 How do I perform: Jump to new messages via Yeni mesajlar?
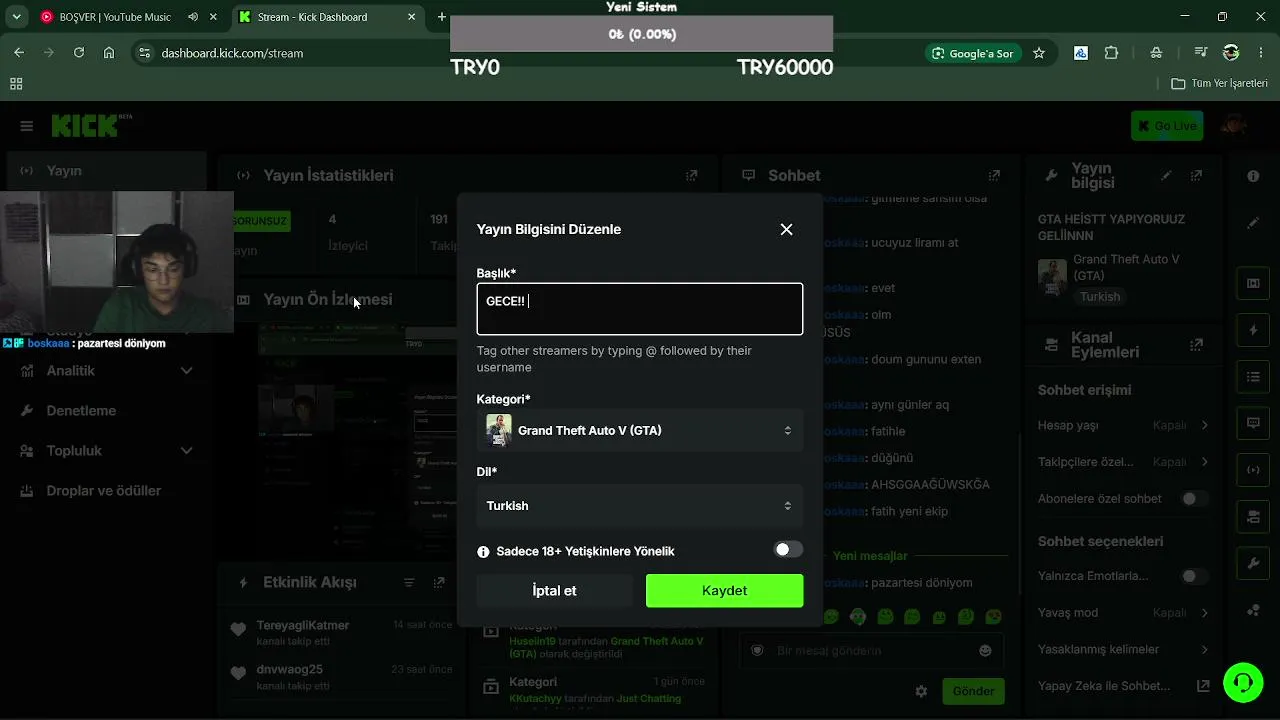click(870, 556)
